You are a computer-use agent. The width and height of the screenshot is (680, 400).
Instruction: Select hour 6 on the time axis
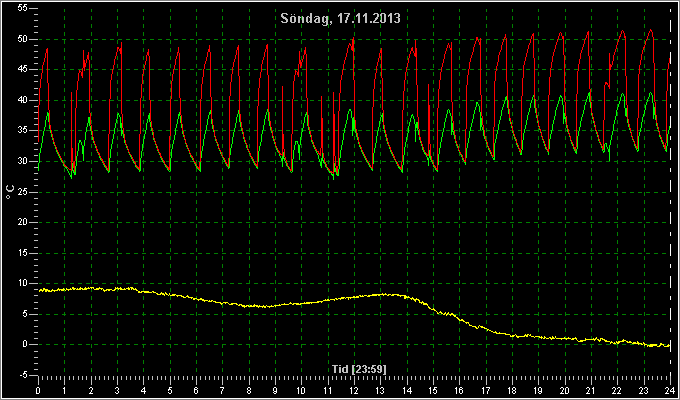pyautogui.click(x=196, y=390)
